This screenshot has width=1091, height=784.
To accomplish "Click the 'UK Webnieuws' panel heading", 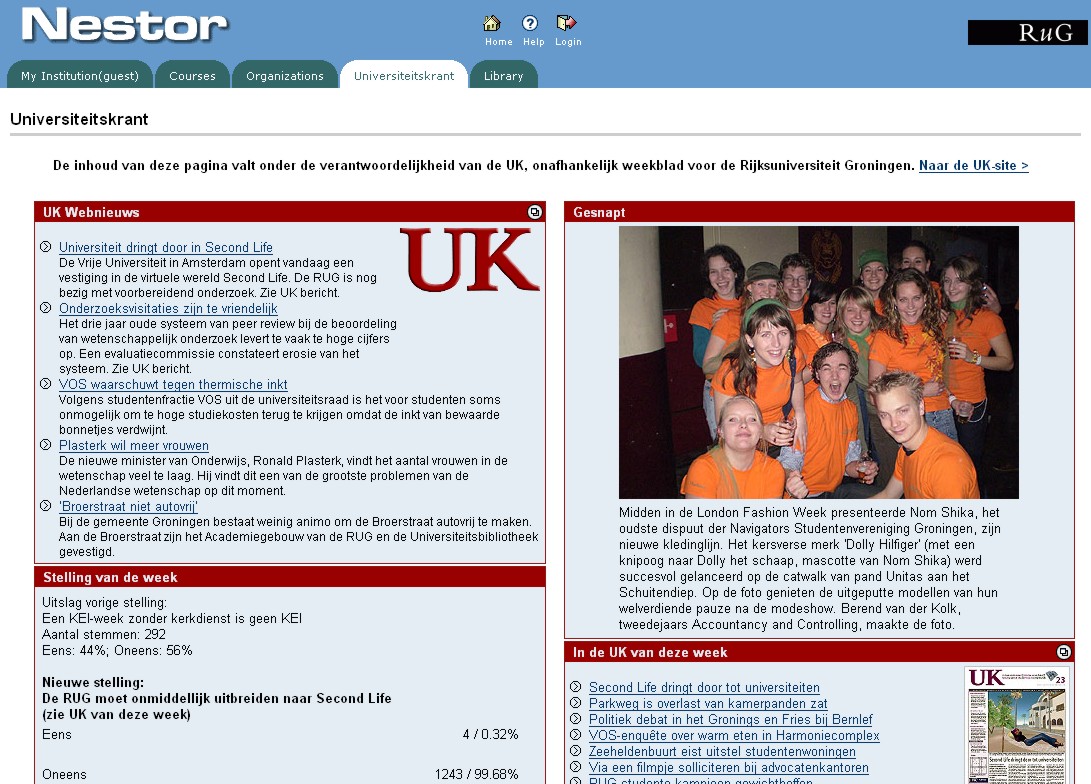I will (x=91, y=212).
